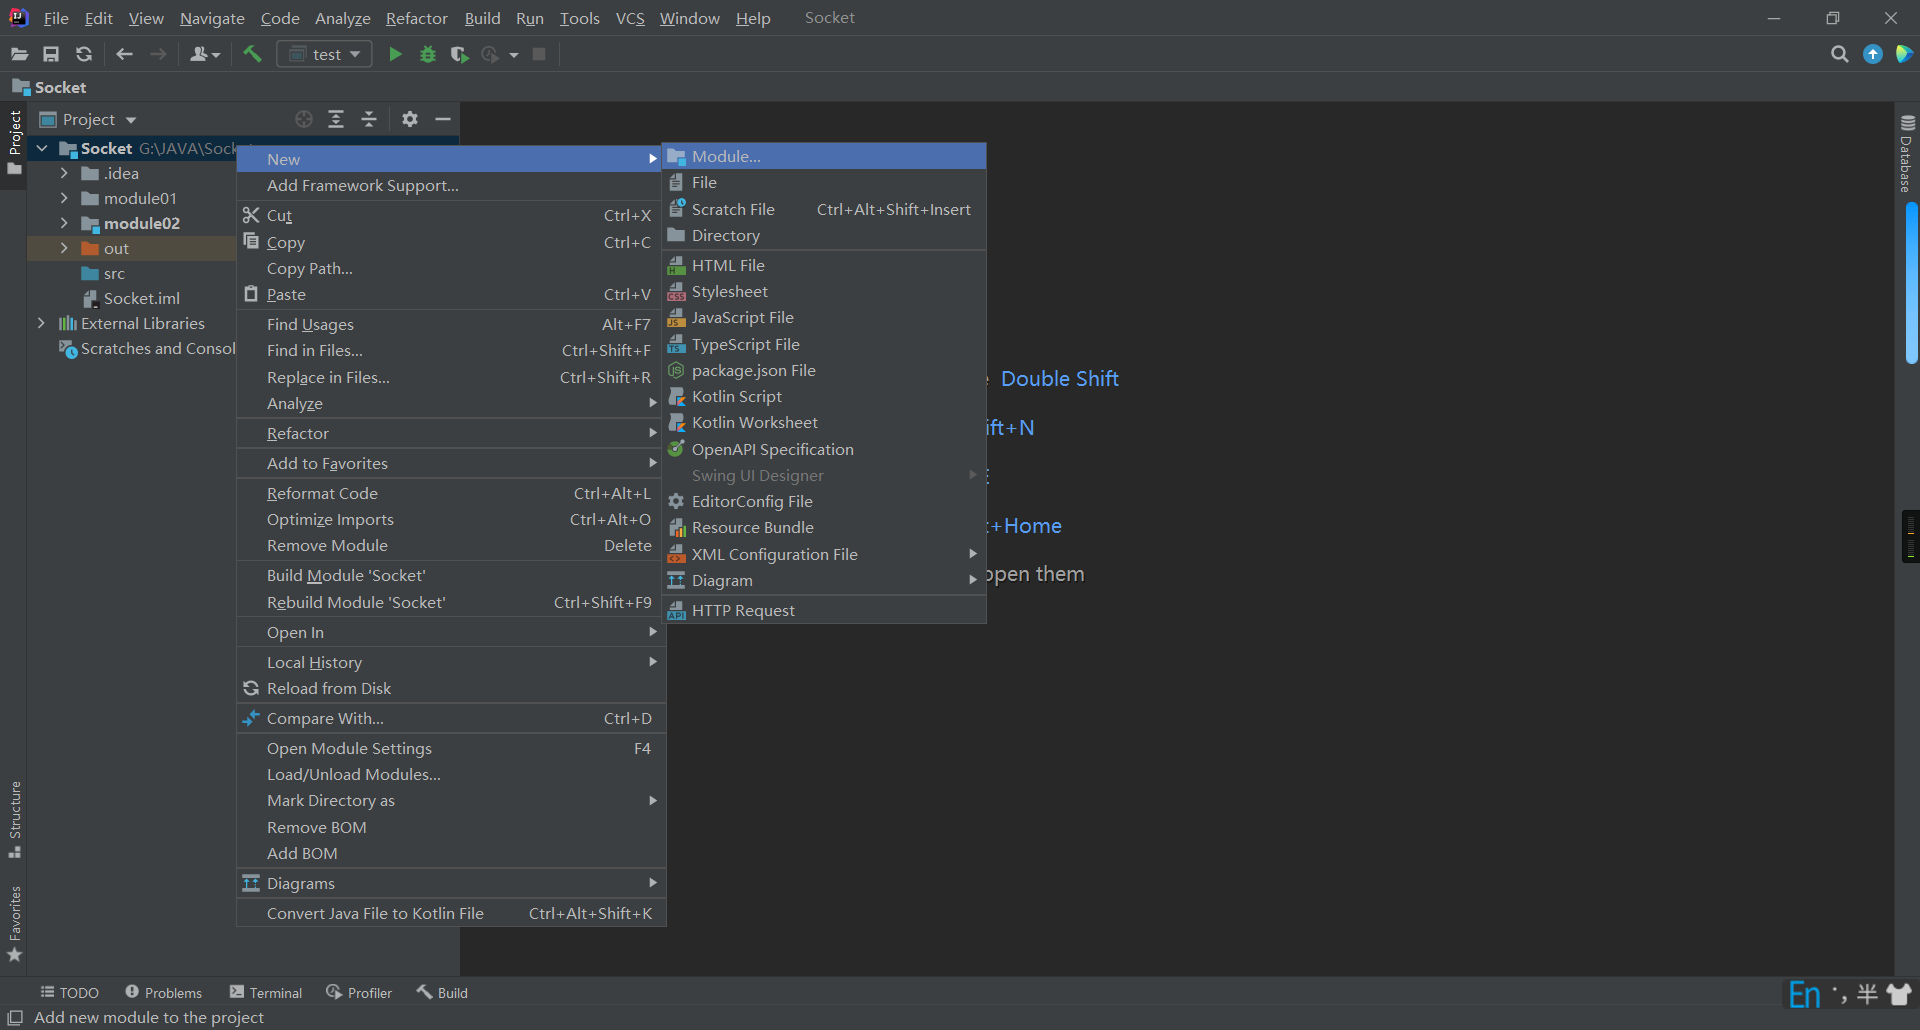Expand the .idea folder
The image size is (1920, 1030).
(64, 173)
